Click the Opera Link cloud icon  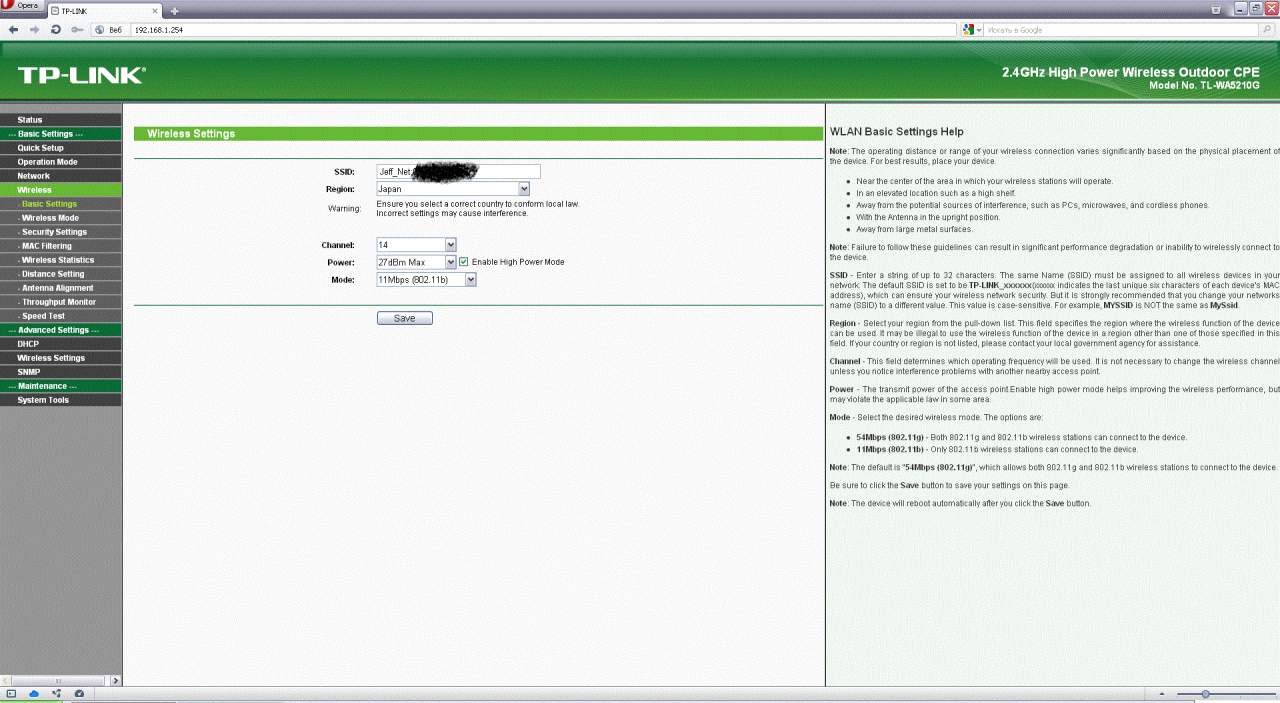click(x=34, y=693)
